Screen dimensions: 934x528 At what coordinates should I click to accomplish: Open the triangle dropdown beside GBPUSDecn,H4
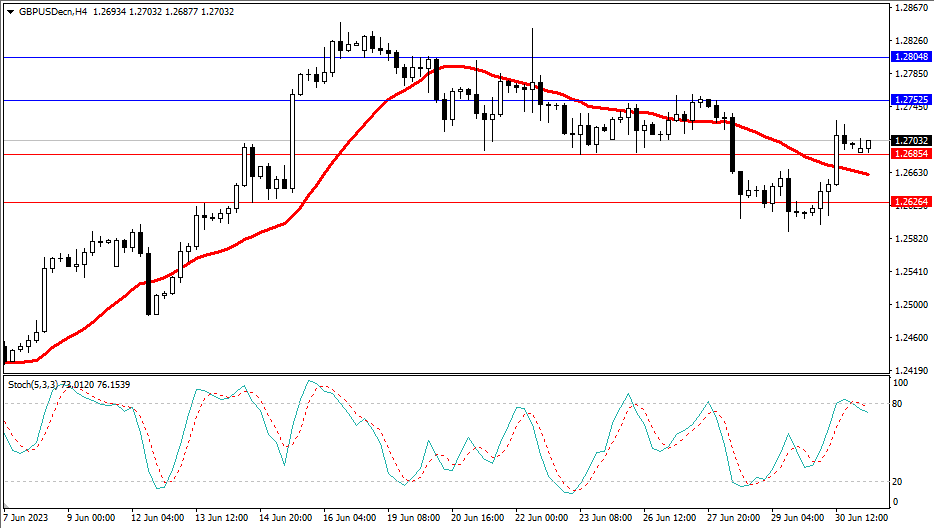(10, 11)
